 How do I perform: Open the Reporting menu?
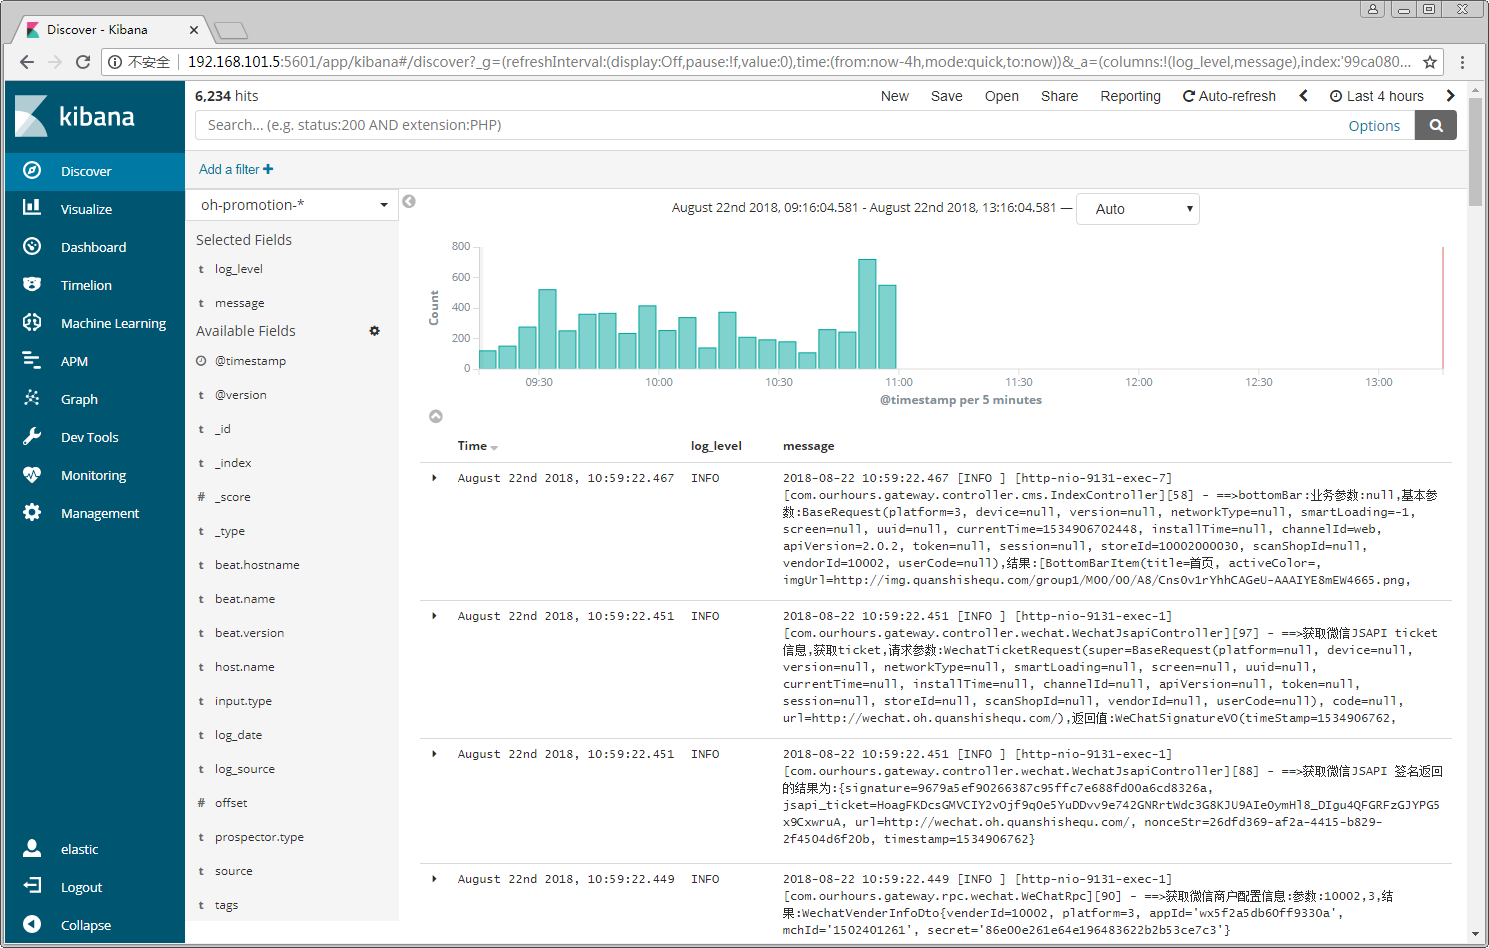point(1130,96)
